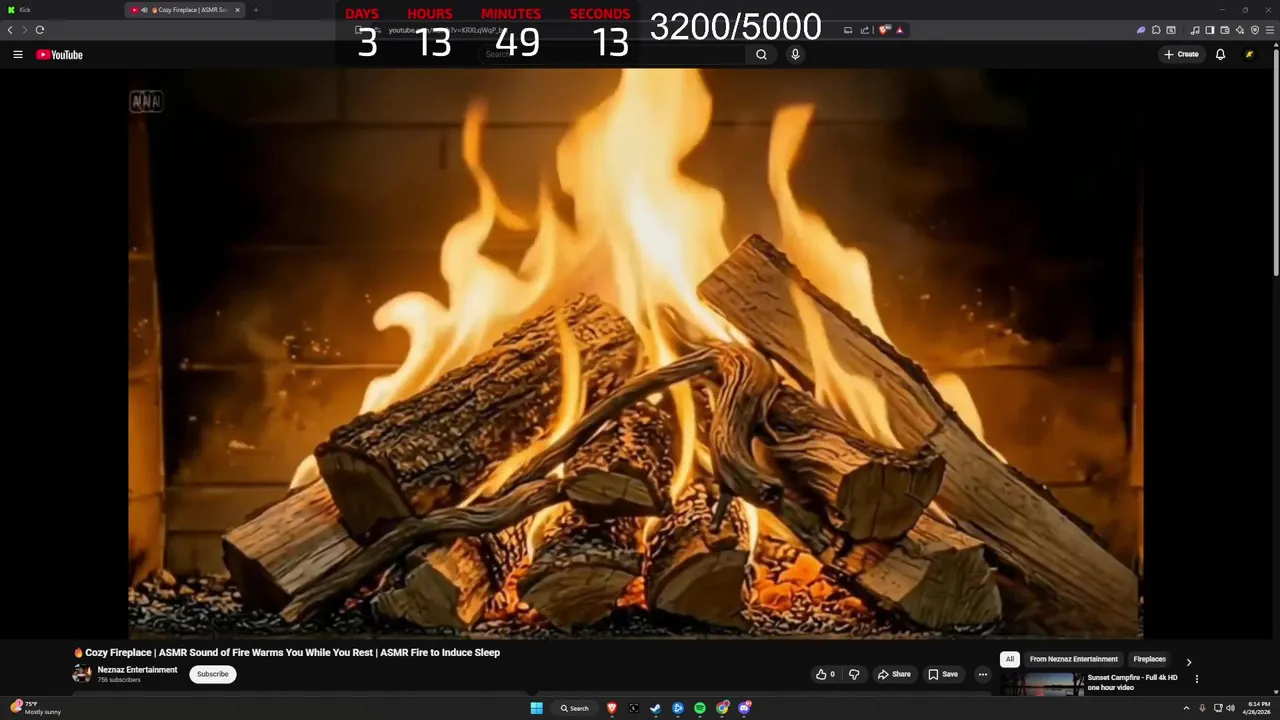Open the weather widget showing 75°F
1280x720 pixels.
tap(36, 708)
